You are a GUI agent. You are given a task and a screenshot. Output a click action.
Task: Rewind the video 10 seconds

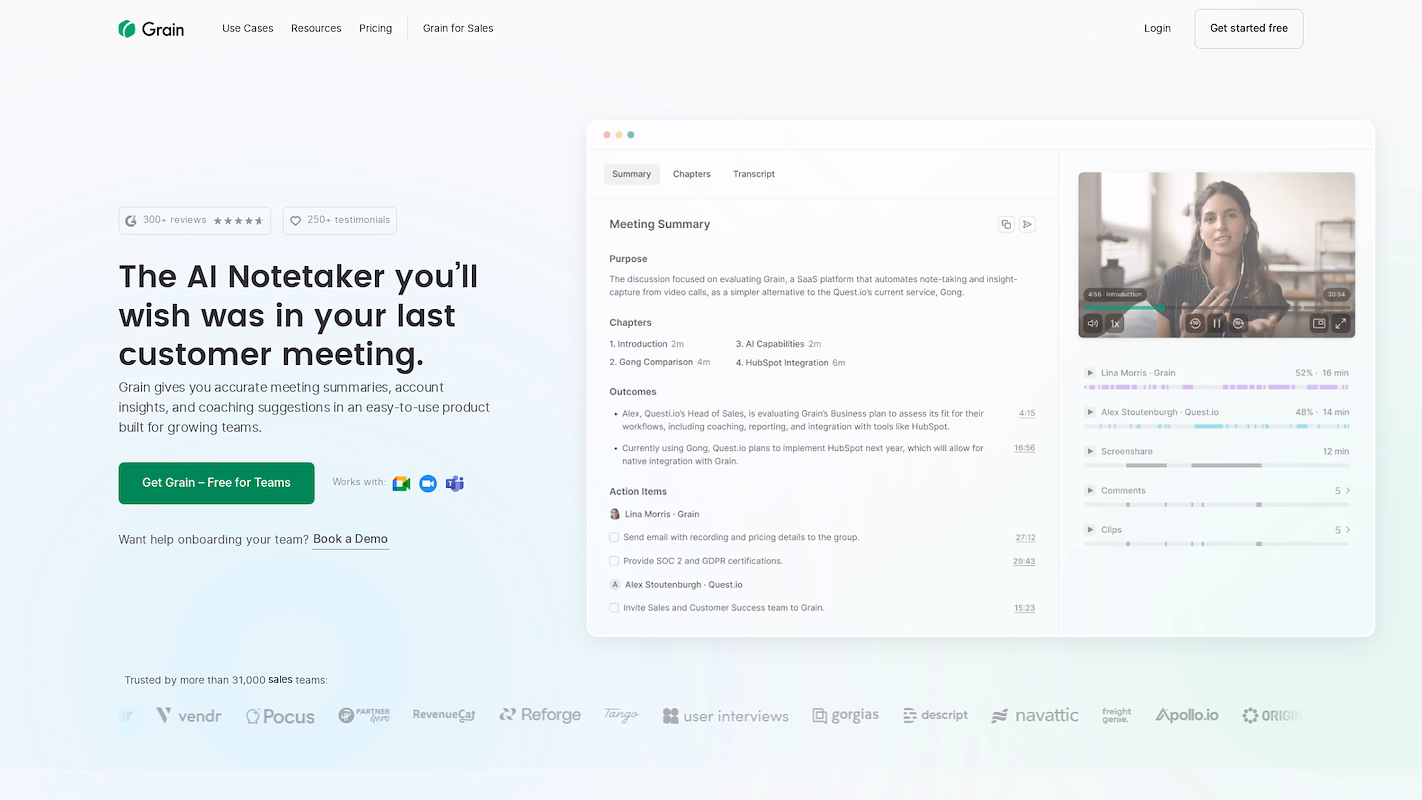click(1194, 323)
